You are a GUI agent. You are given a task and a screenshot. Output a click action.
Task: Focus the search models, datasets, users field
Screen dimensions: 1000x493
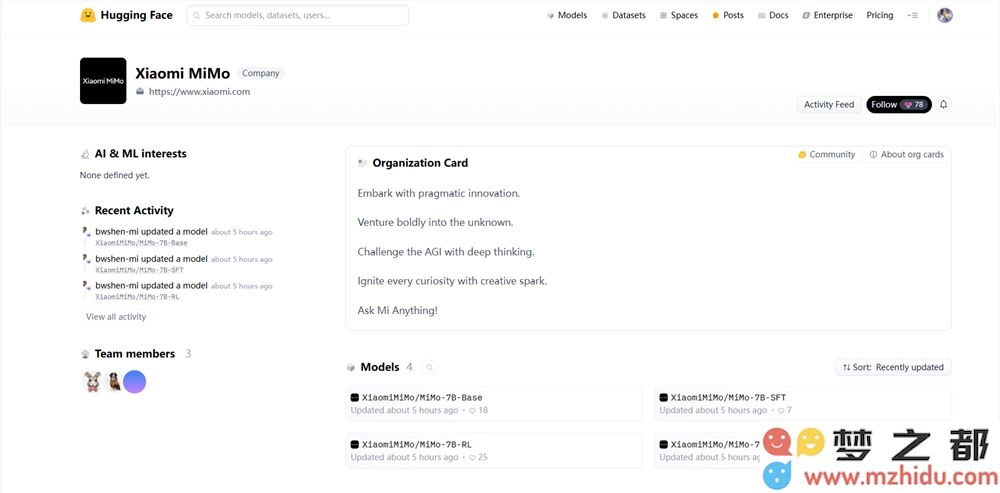point(298,15)
